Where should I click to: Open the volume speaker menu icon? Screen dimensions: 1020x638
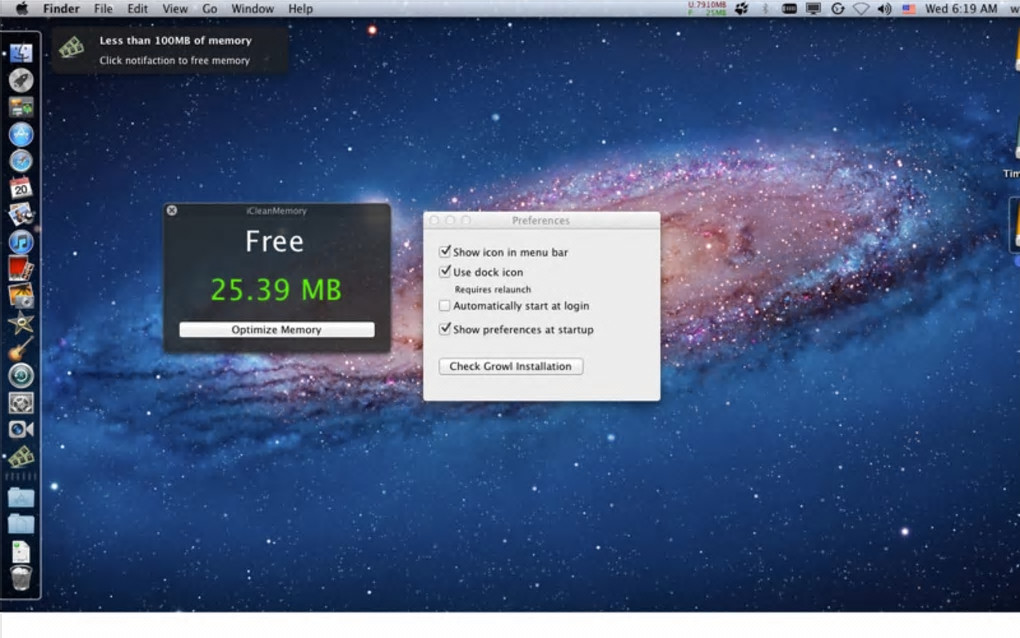click(884, 8)
